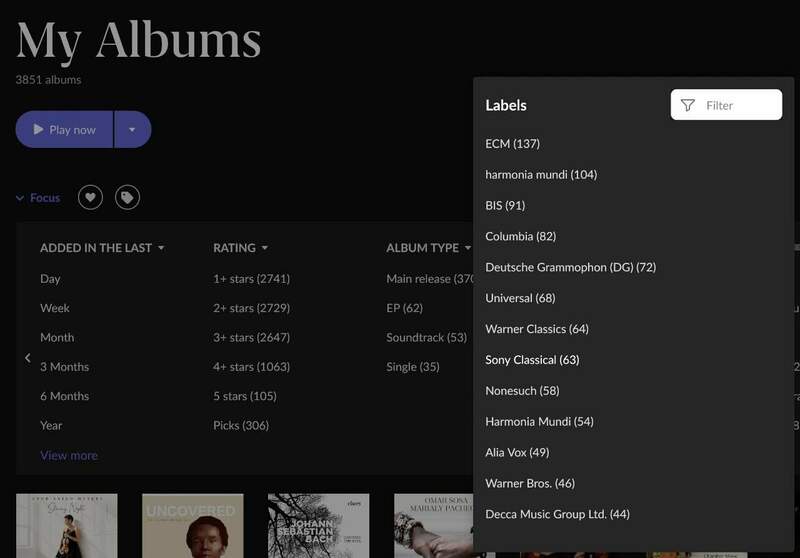Open the Rating column dropdown
The image size is (800, 558).
265,248
